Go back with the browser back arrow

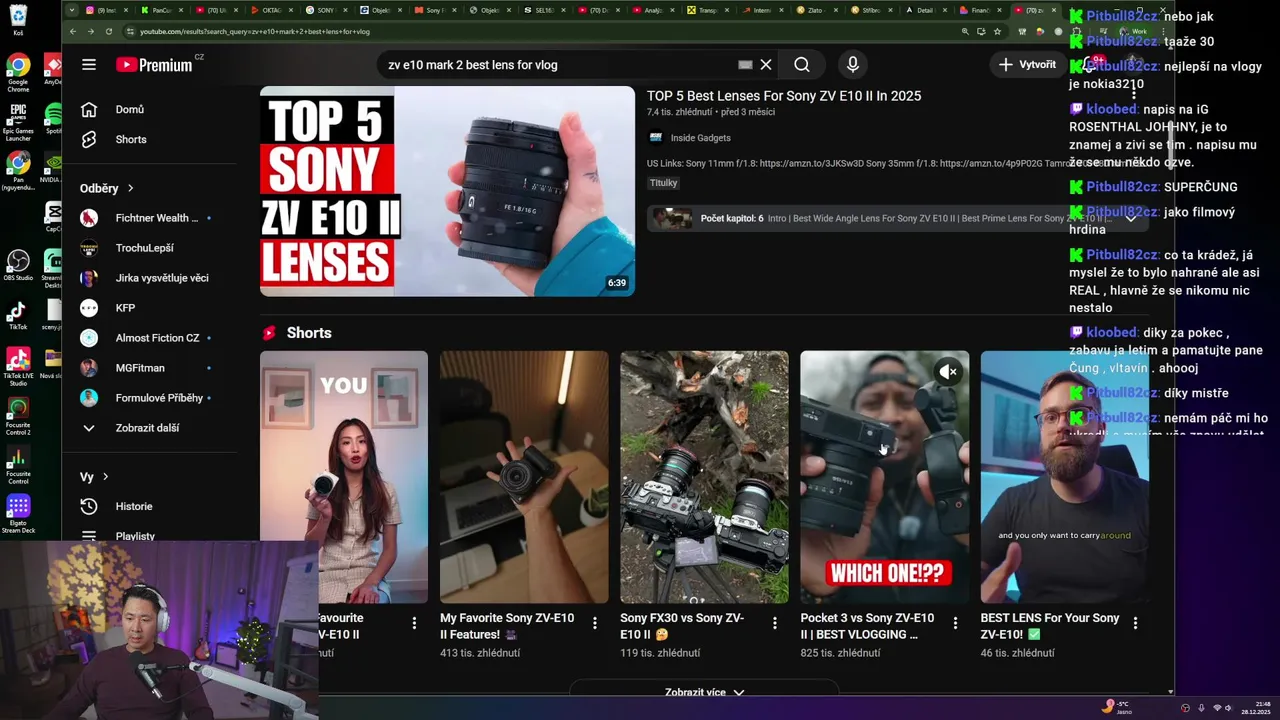[73, 31]
